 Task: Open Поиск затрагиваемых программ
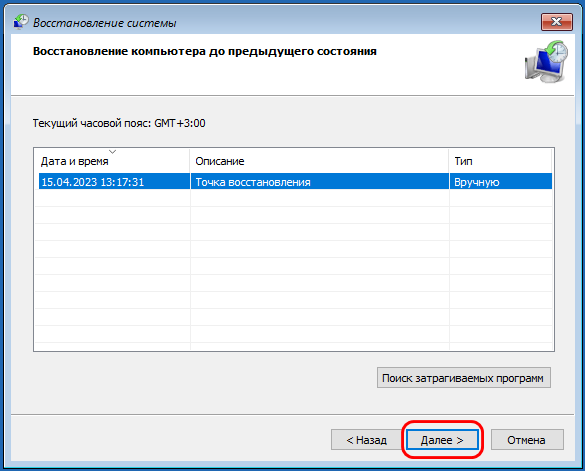(463, 378)
